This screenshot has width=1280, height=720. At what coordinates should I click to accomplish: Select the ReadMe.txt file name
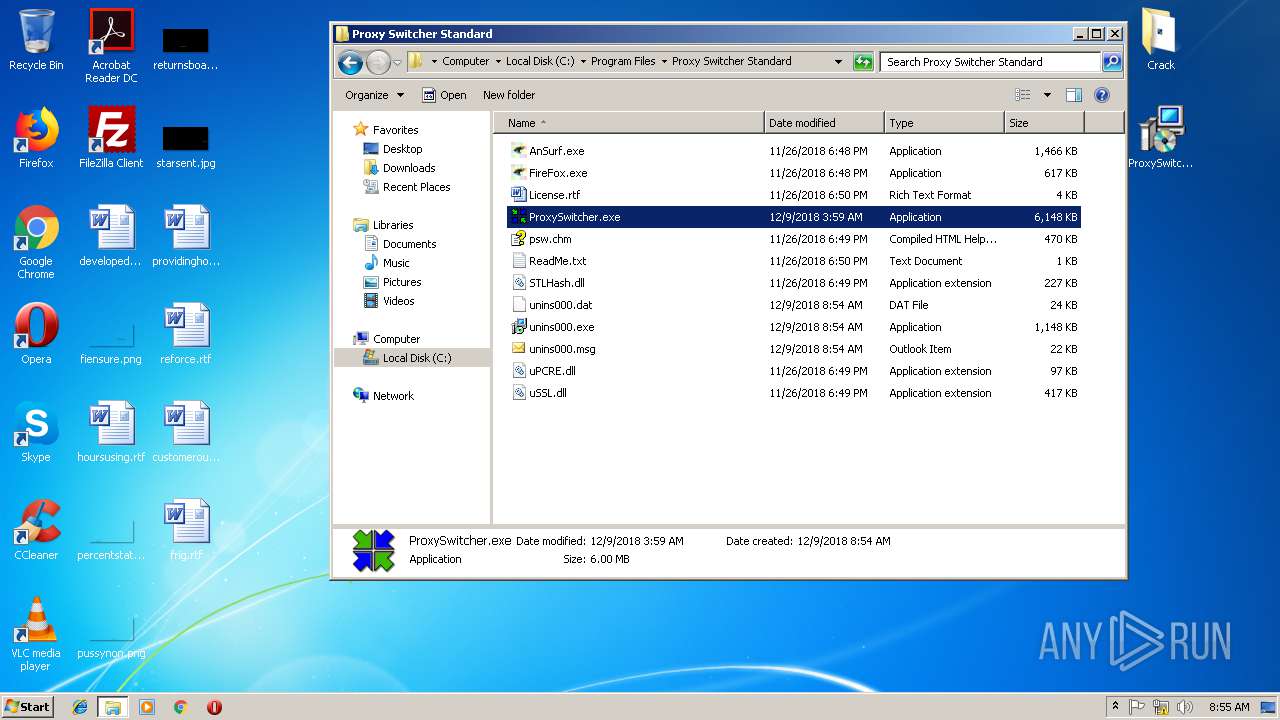(558, 261)
